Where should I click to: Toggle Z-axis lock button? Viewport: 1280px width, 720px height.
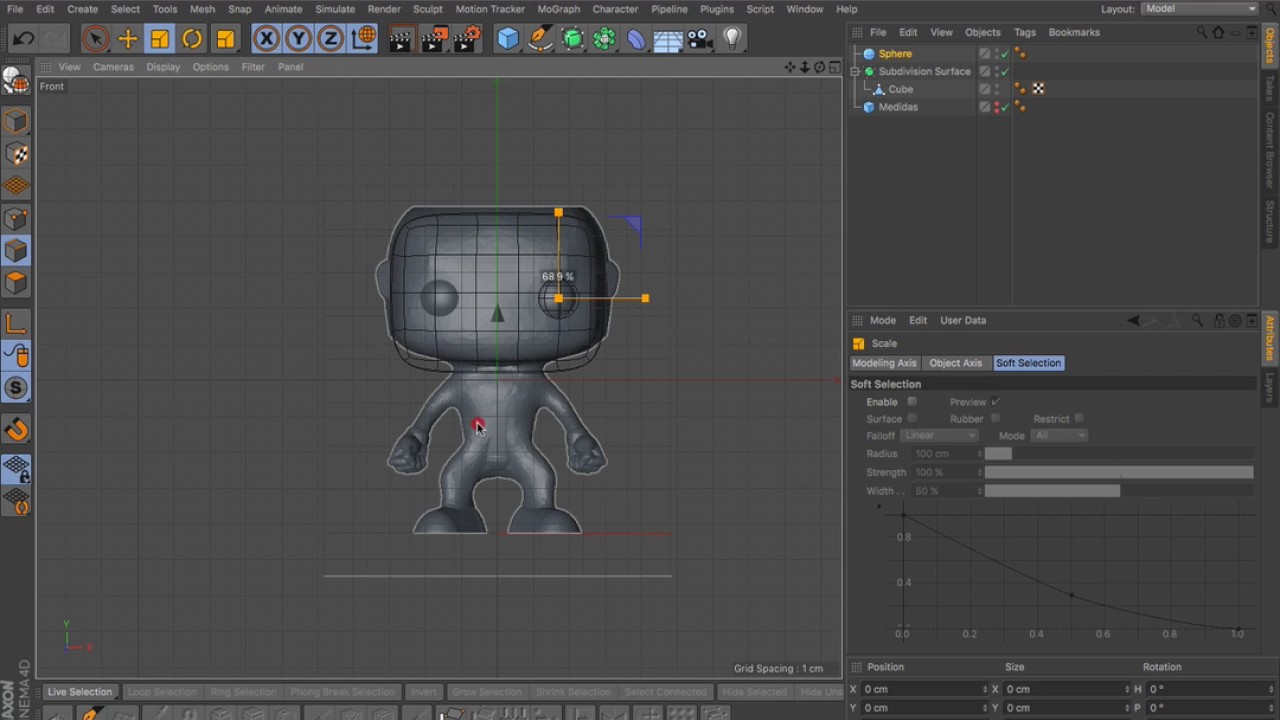[330, 39]
